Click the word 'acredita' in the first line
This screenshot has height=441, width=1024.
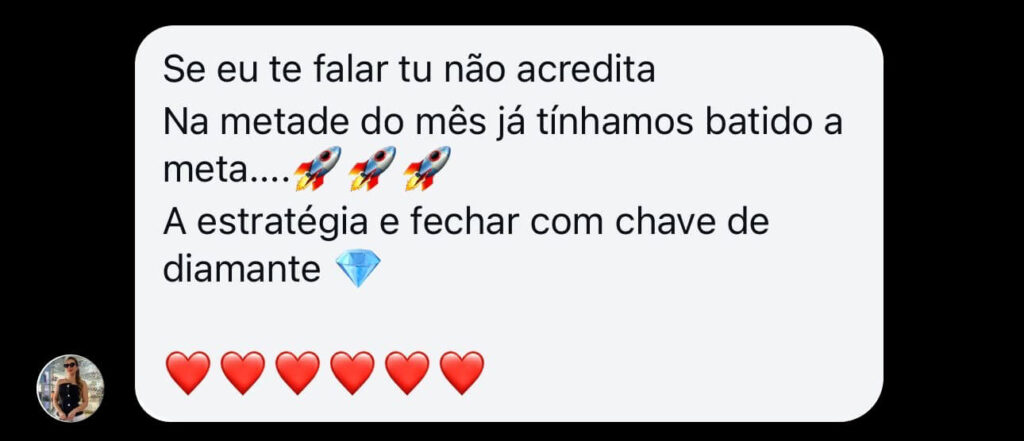586,70
